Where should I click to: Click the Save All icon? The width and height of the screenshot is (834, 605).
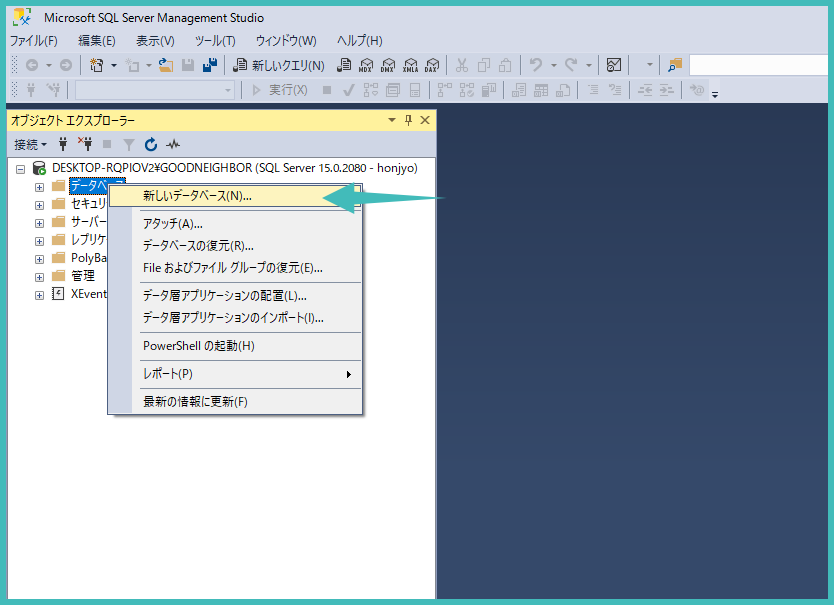click(210, 65)
